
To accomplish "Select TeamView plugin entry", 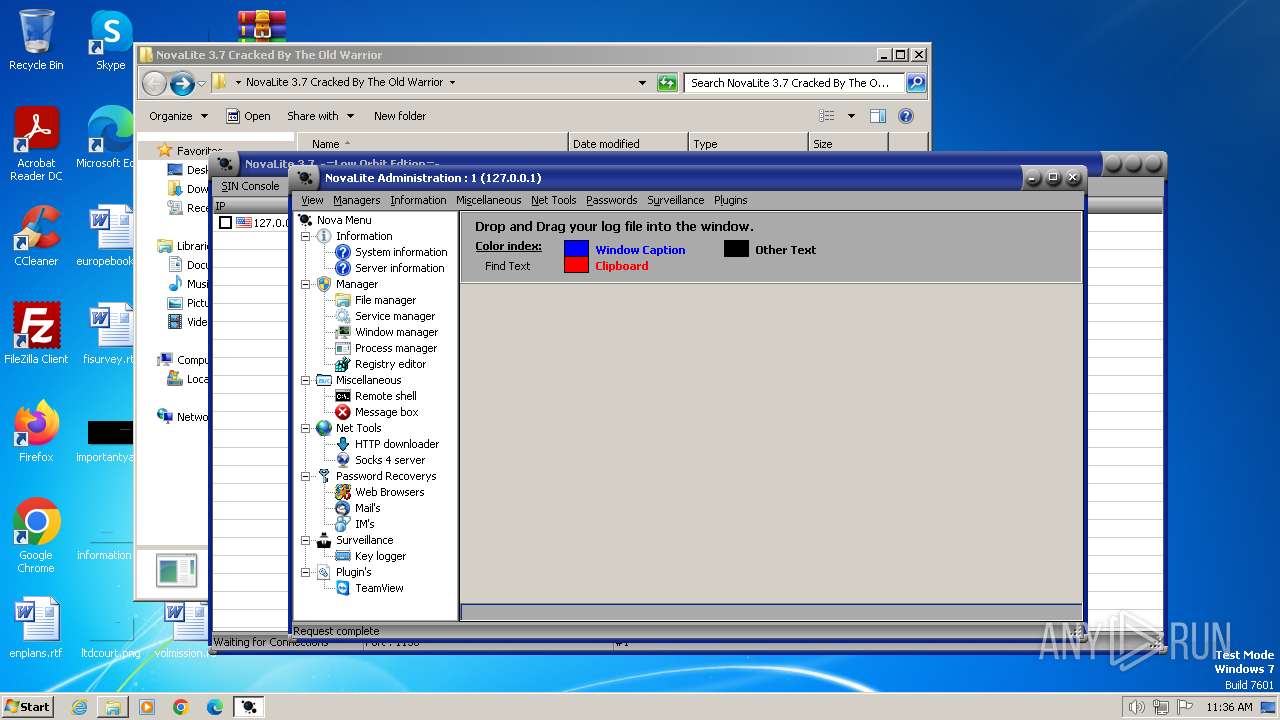I will (379, 588).
